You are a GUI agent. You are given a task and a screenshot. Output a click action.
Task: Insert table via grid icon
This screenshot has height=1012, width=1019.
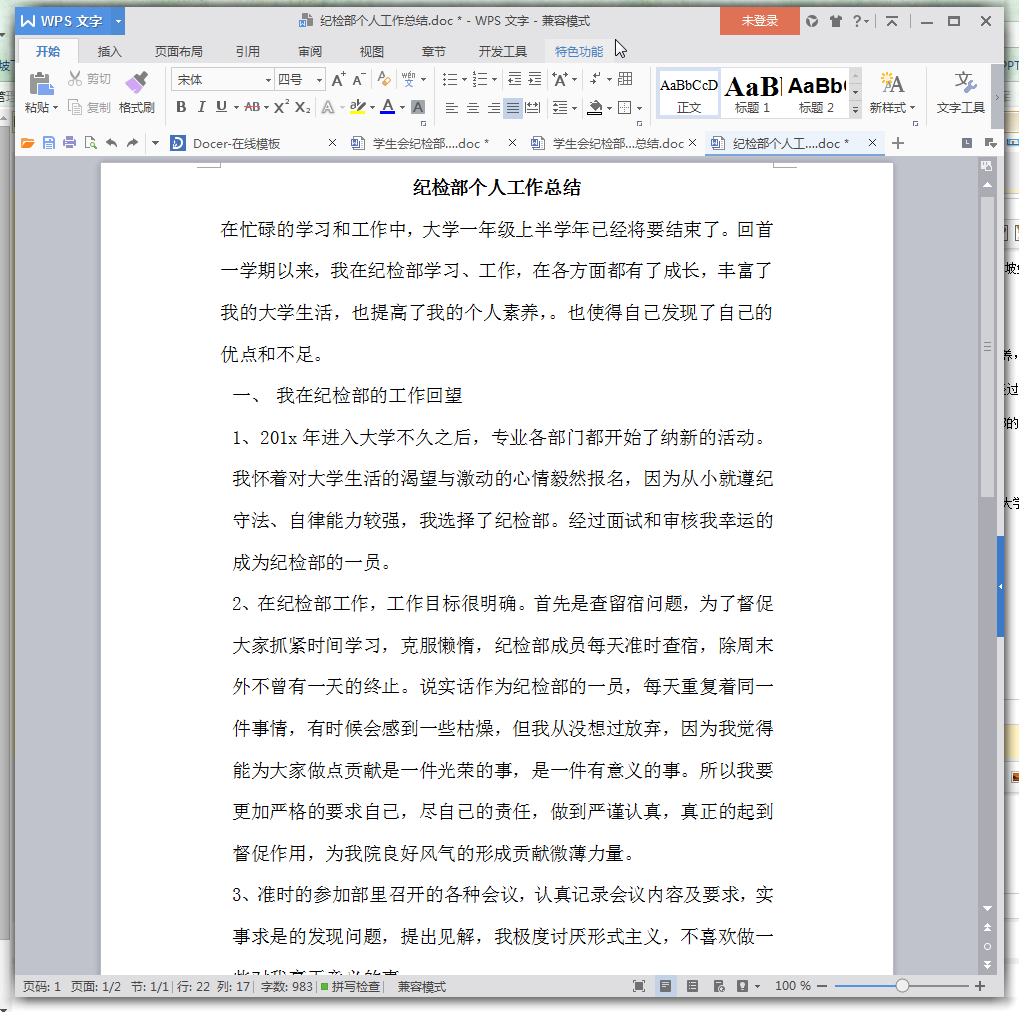[625, 79]
